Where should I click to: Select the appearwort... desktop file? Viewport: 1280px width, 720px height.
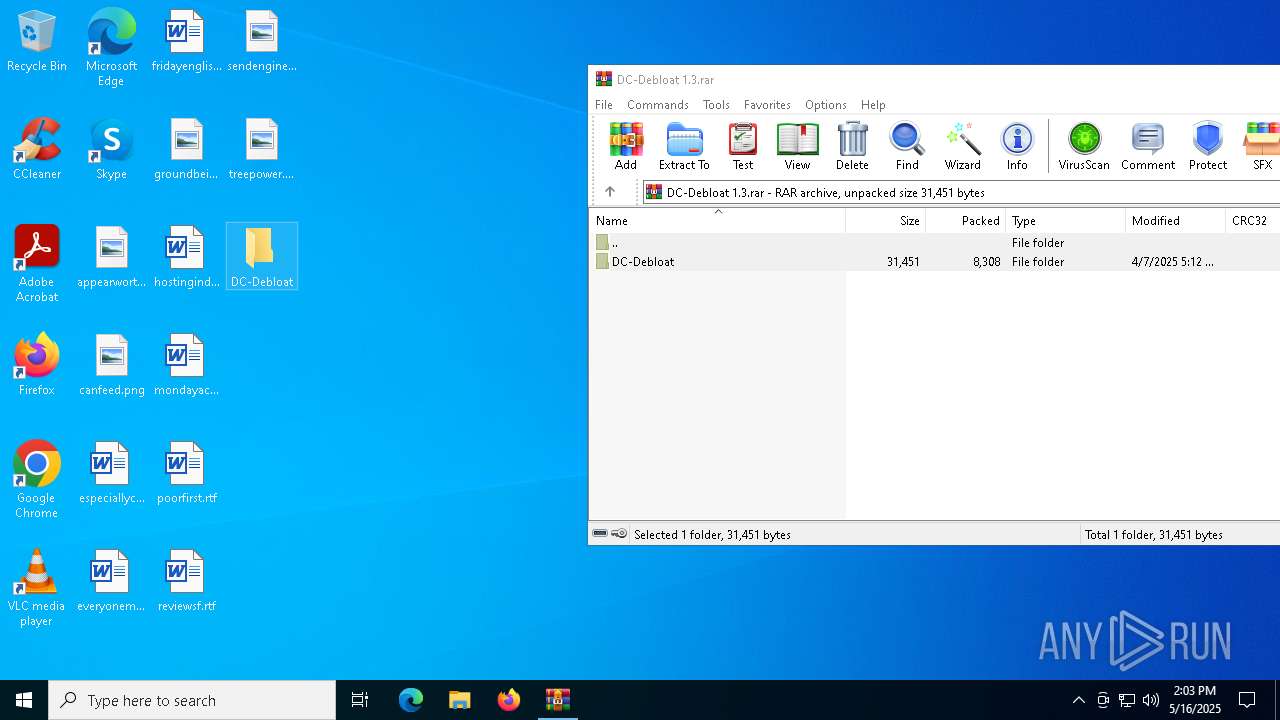click(x=112, y=258)
